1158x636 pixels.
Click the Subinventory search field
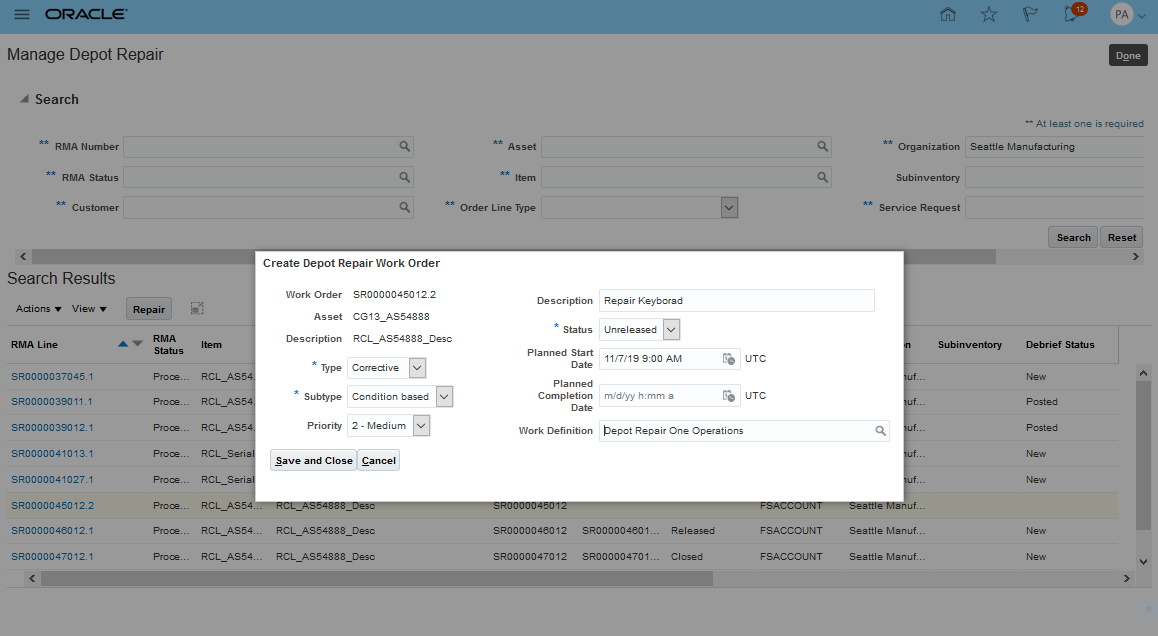pyautogui.click(x=1057, y=177)
